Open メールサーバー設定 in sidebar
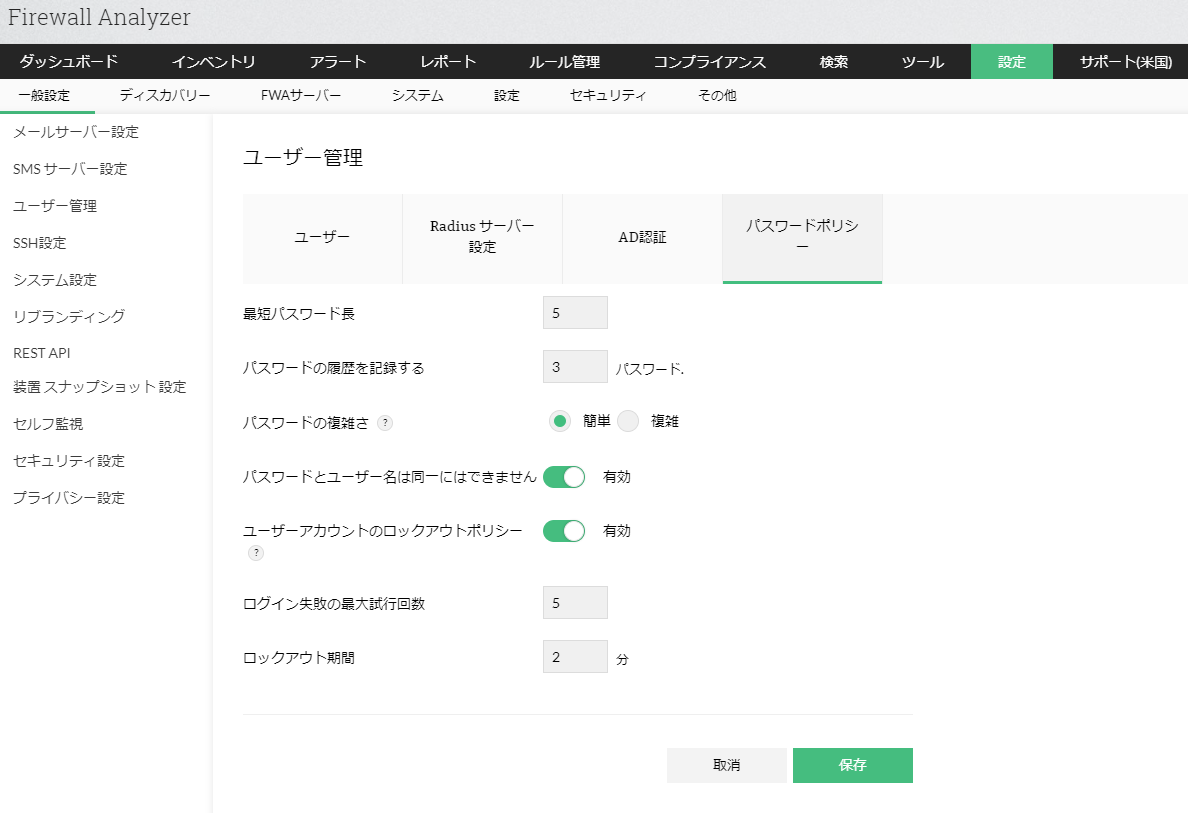1188x813 pixels. (76, 132)
